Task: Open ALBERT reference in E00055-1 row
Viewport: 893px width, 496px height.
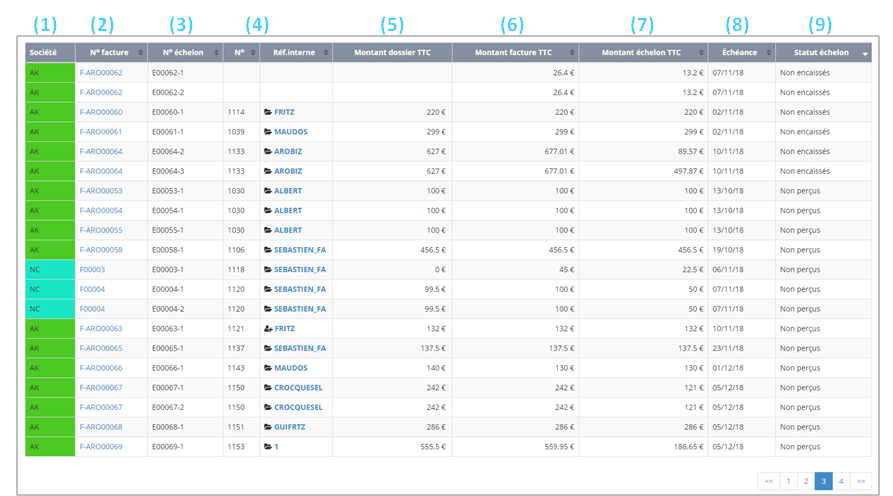Action: click(288, 230)
